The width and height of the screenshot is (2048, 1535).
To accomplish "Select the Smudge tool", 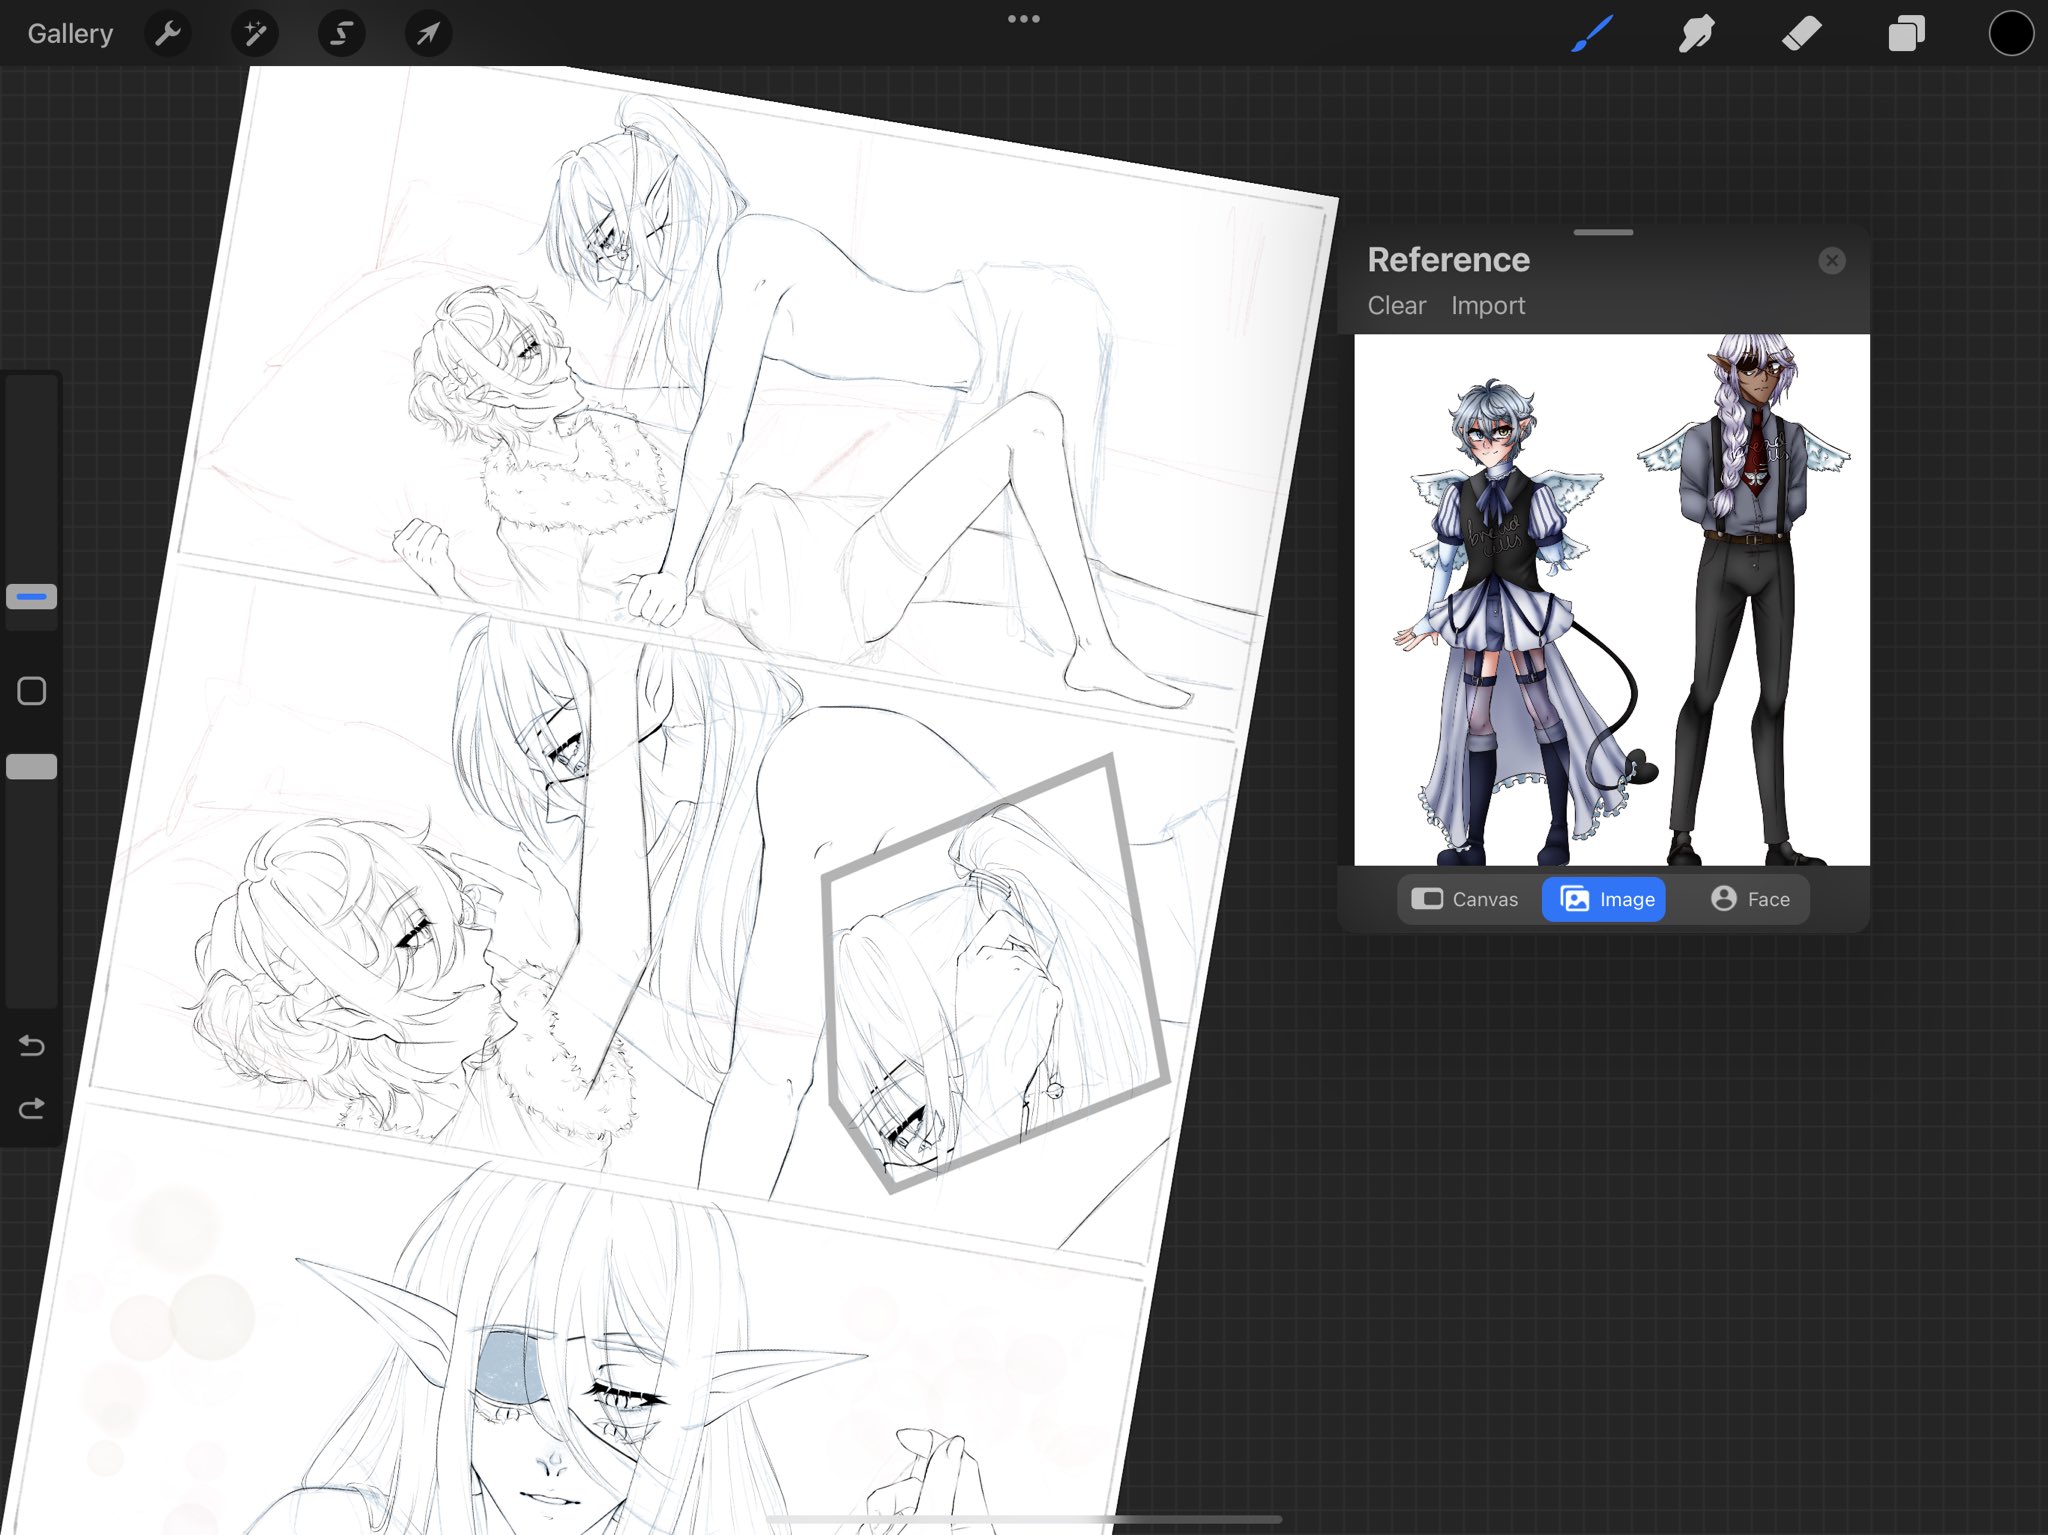I will [1697, 34].
